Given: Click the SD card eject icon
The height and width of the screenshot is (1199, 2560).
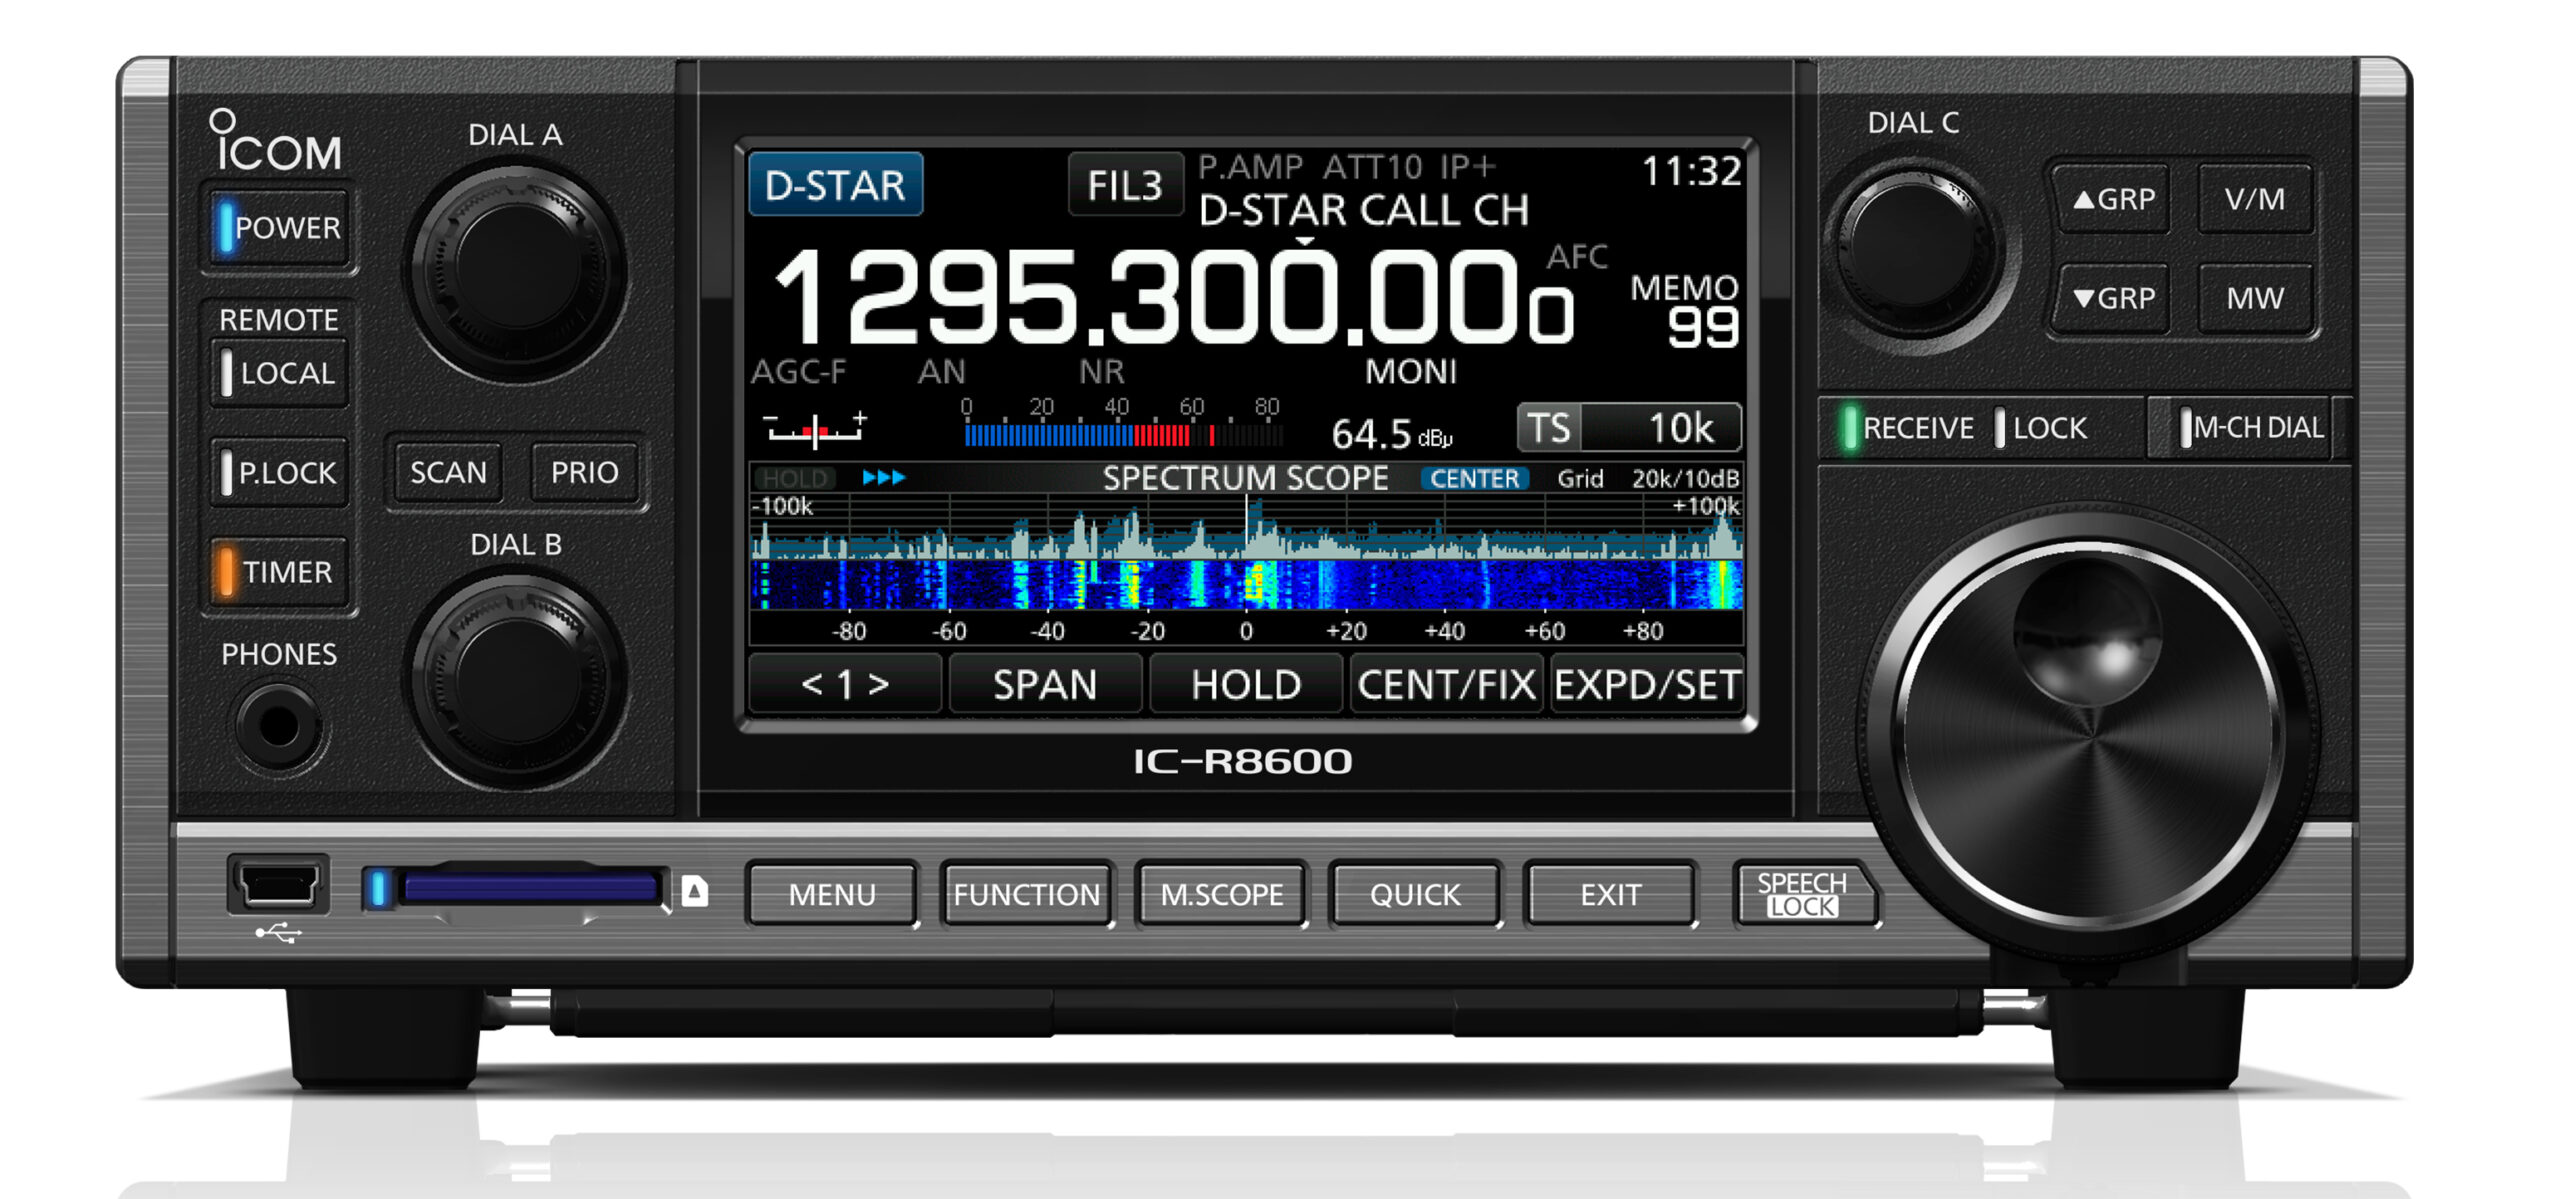Looking at the screenshot, I should [694, 890].
